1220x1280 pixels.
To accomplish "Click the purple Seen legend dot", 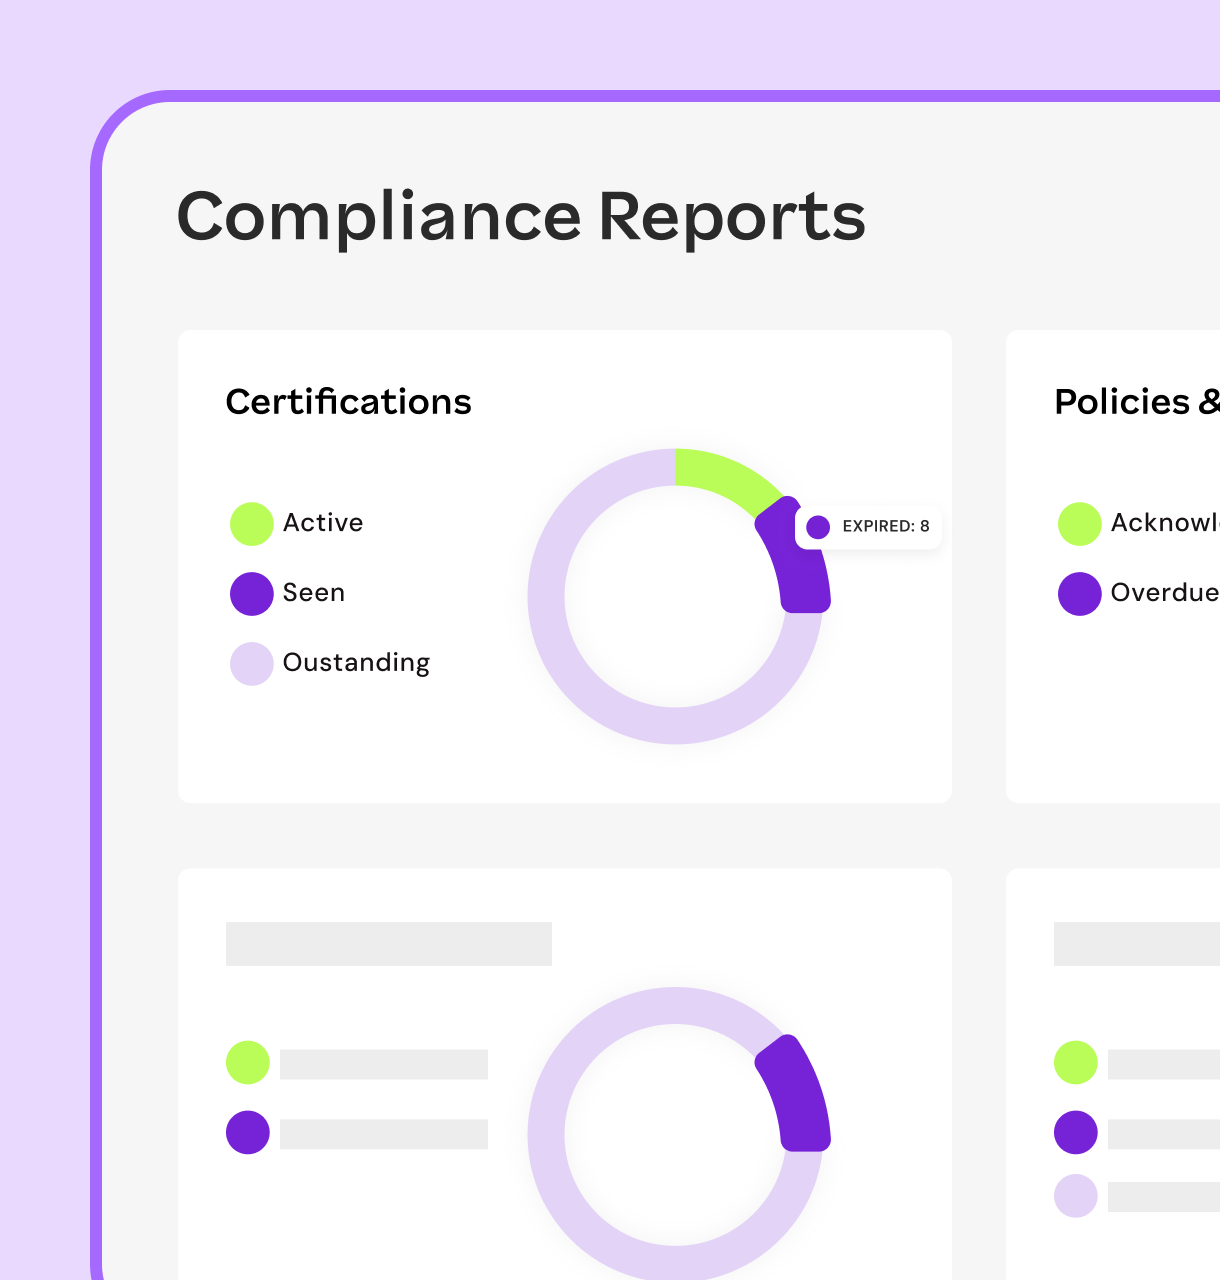I will (252, 594).
